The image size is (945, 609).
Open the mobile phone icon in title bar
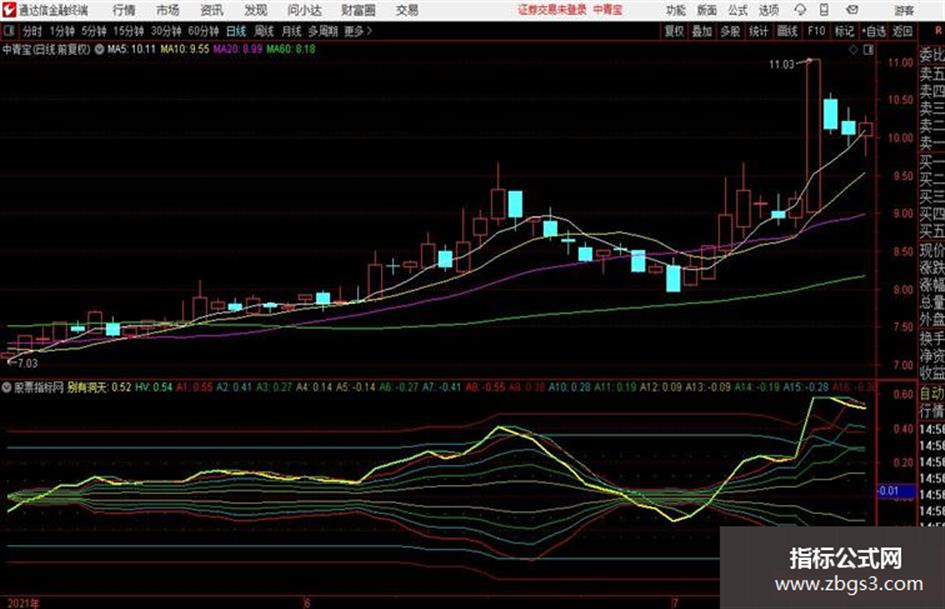click(x=824, y=10)
